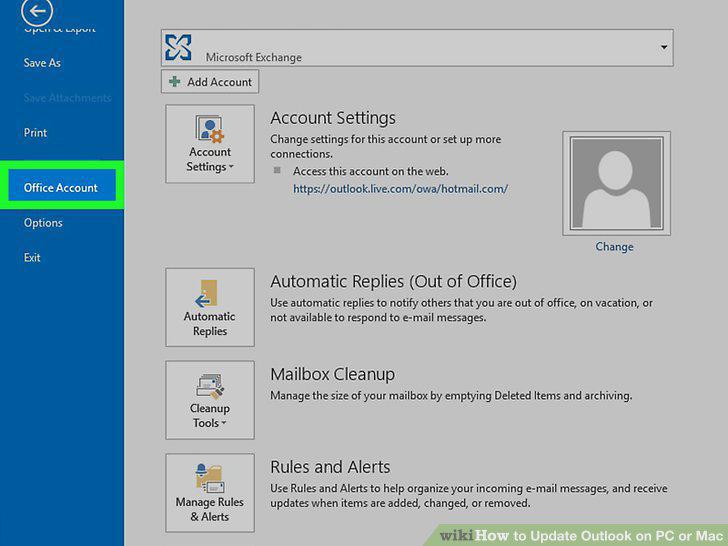Choose Exit from the sidebar

pyautogui.click(x=32, y=258)
